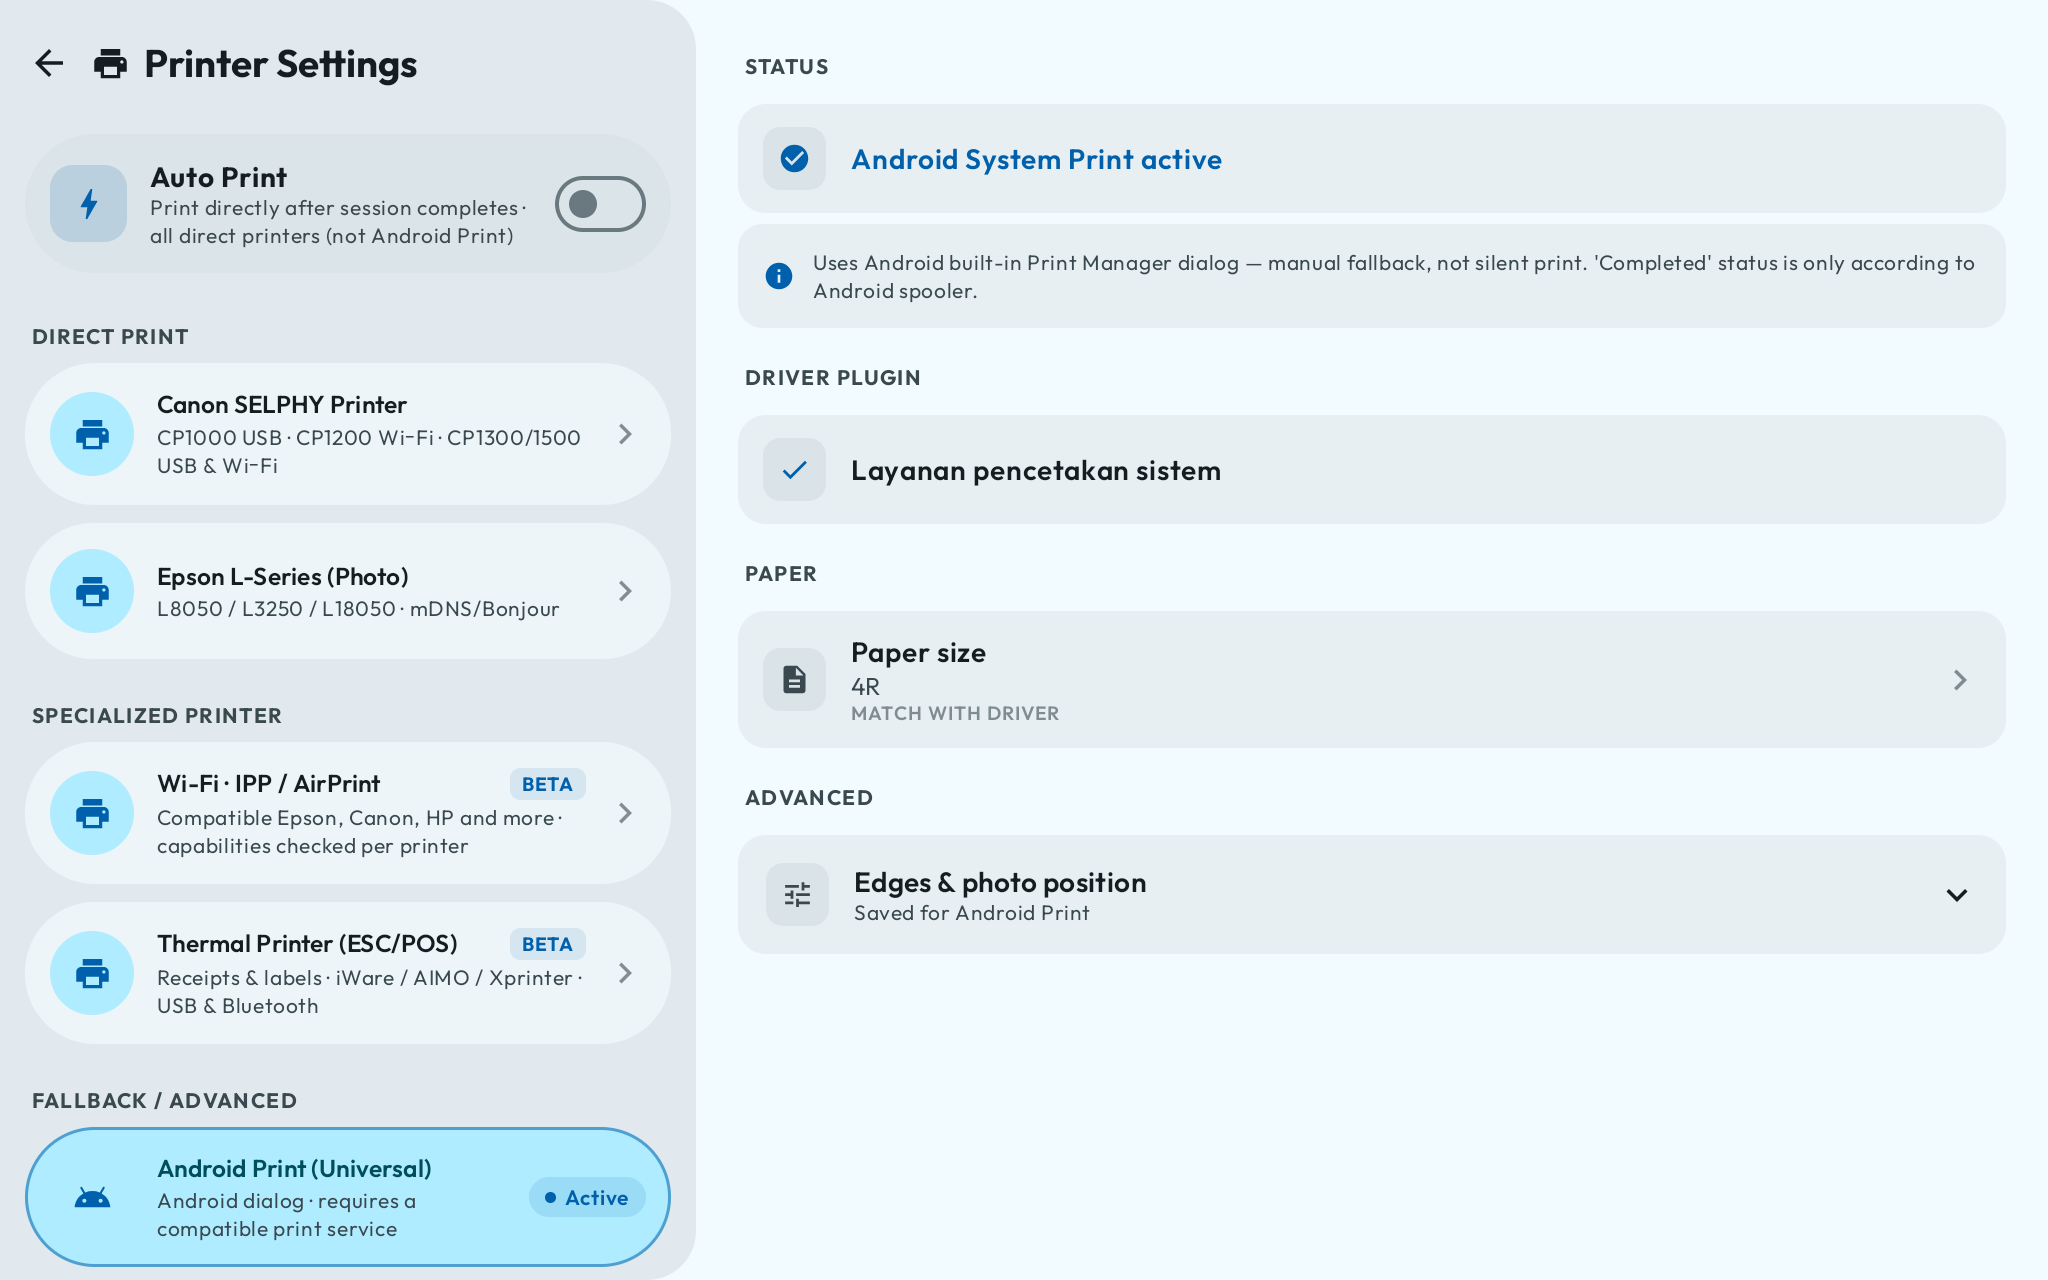Click the checkmark beside Layanan pencetakan sistem
2048x1280 pixels.
coord(794,470)
